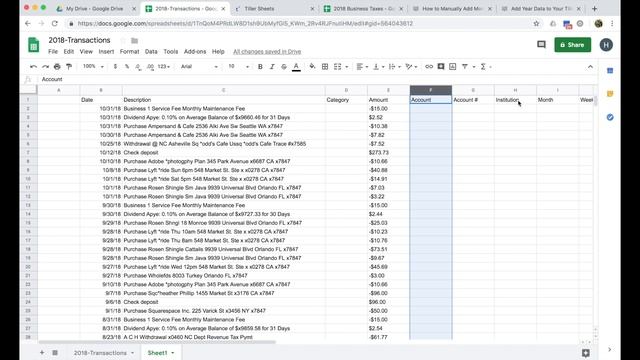Insert a link
Screen dimensions: 640x360
click(x=429, y=67)
